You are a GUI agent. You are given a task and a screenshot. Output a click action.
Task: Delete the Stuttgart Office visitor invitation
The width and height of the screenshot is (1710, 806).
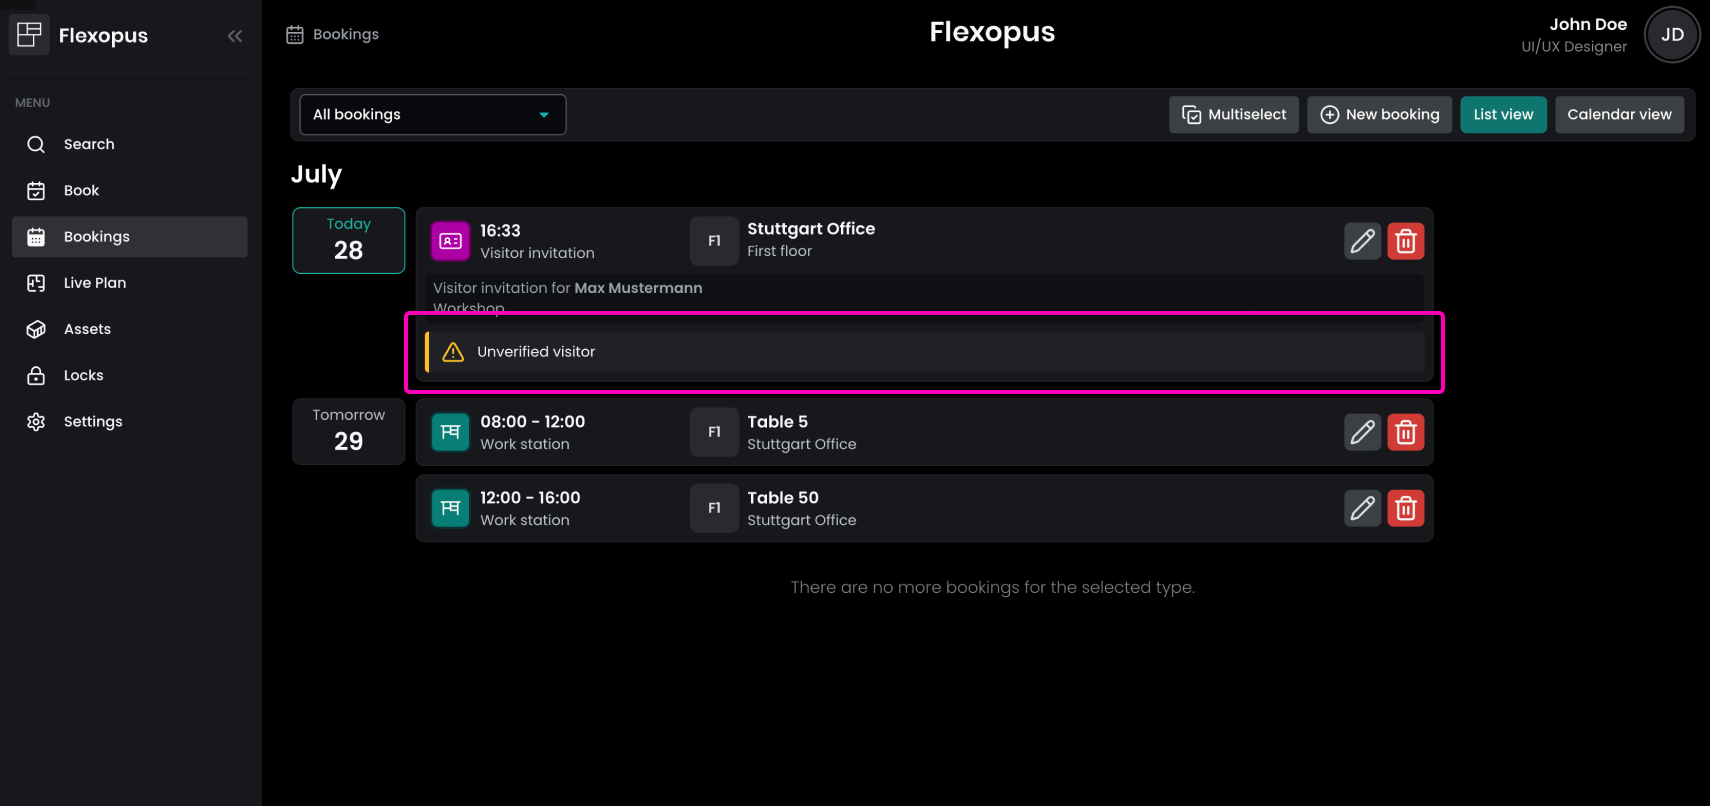pyautogui.click(x=1405, y=241)
